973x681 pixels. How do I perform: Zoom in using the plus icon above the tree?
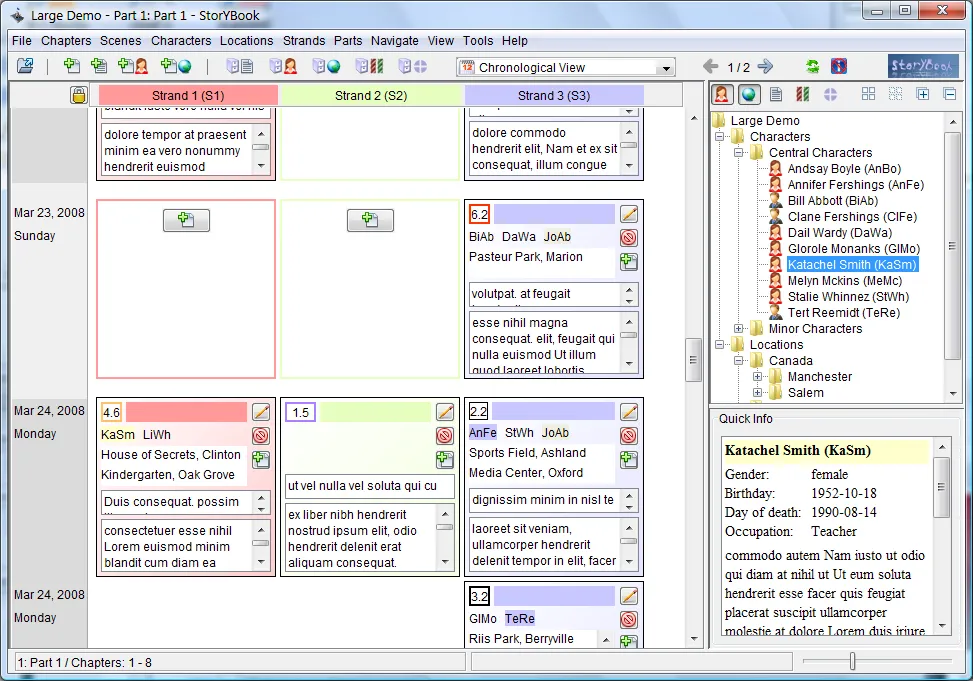click(923, 93)
